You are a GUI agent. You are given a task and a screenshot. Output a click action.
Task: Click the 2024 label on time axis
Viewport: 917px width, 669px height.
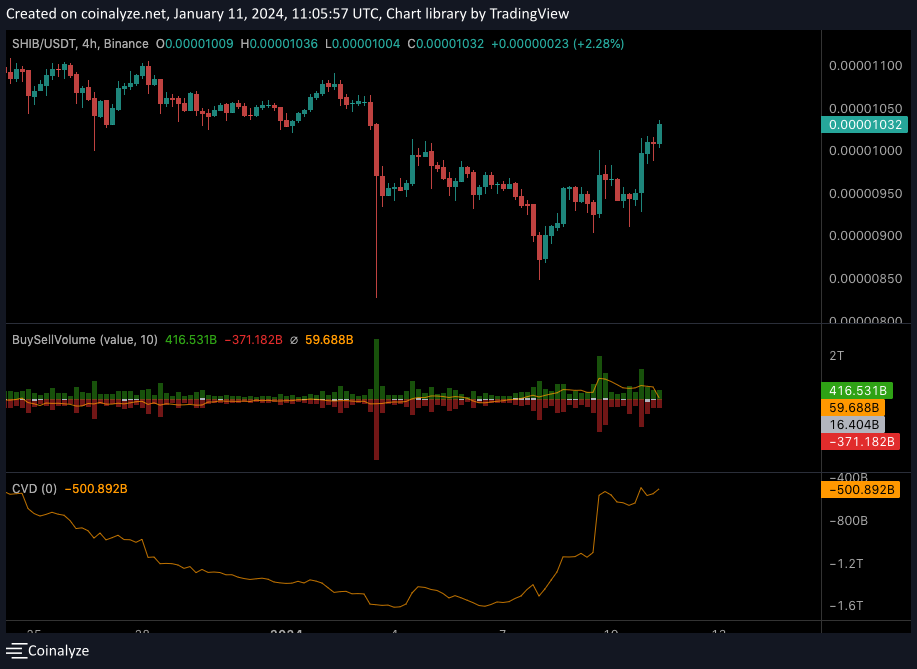tap(287, 632)
